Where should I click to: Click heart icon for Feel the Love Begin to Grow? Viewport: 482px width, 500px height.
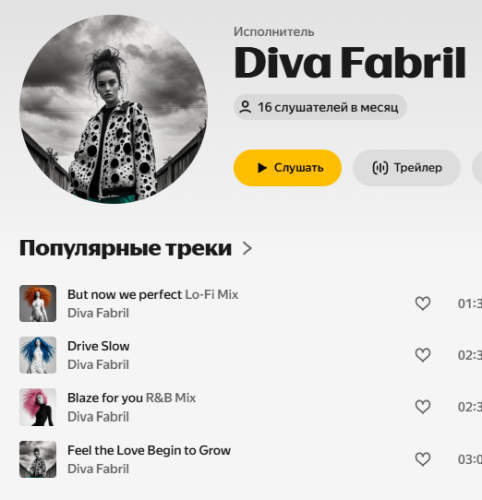(423, 459)
